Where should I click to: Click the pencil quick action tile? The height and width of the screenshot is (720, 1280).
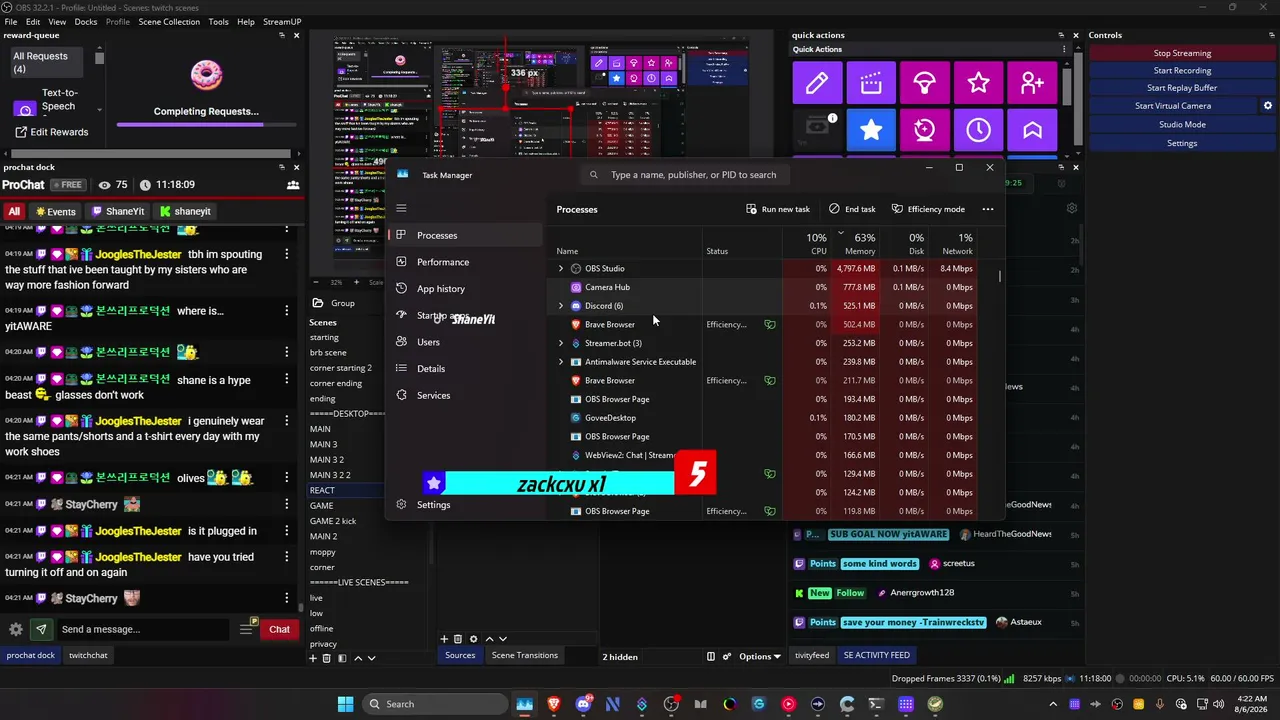tap(817, 84)
